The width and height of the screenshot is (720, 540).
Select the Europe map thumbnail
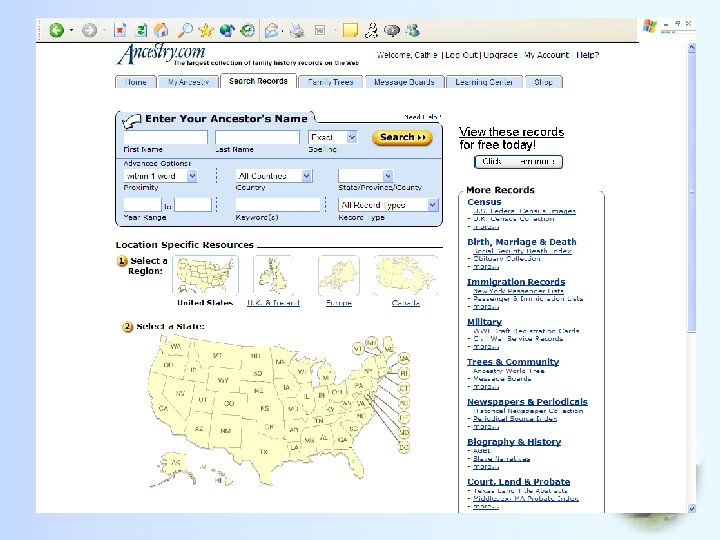pyautogui.click(x=338, y=276)
